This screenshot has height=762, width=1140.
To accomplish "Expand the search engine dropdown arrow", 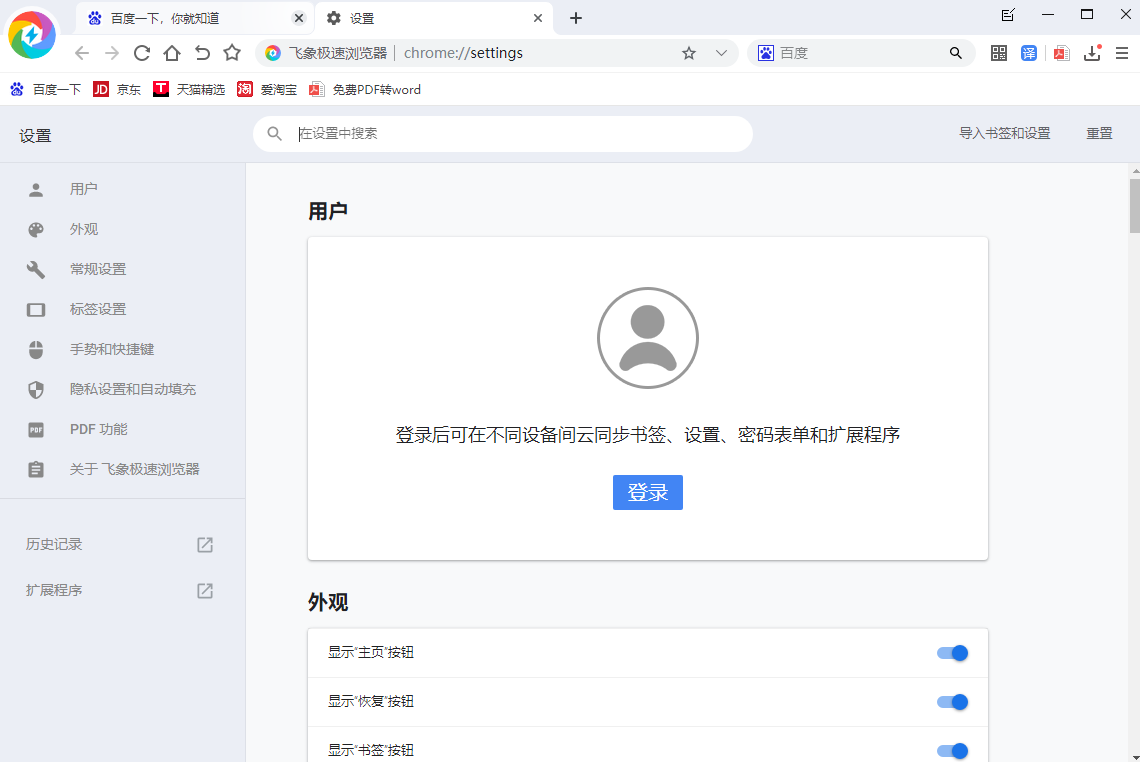I will [721, 53].
